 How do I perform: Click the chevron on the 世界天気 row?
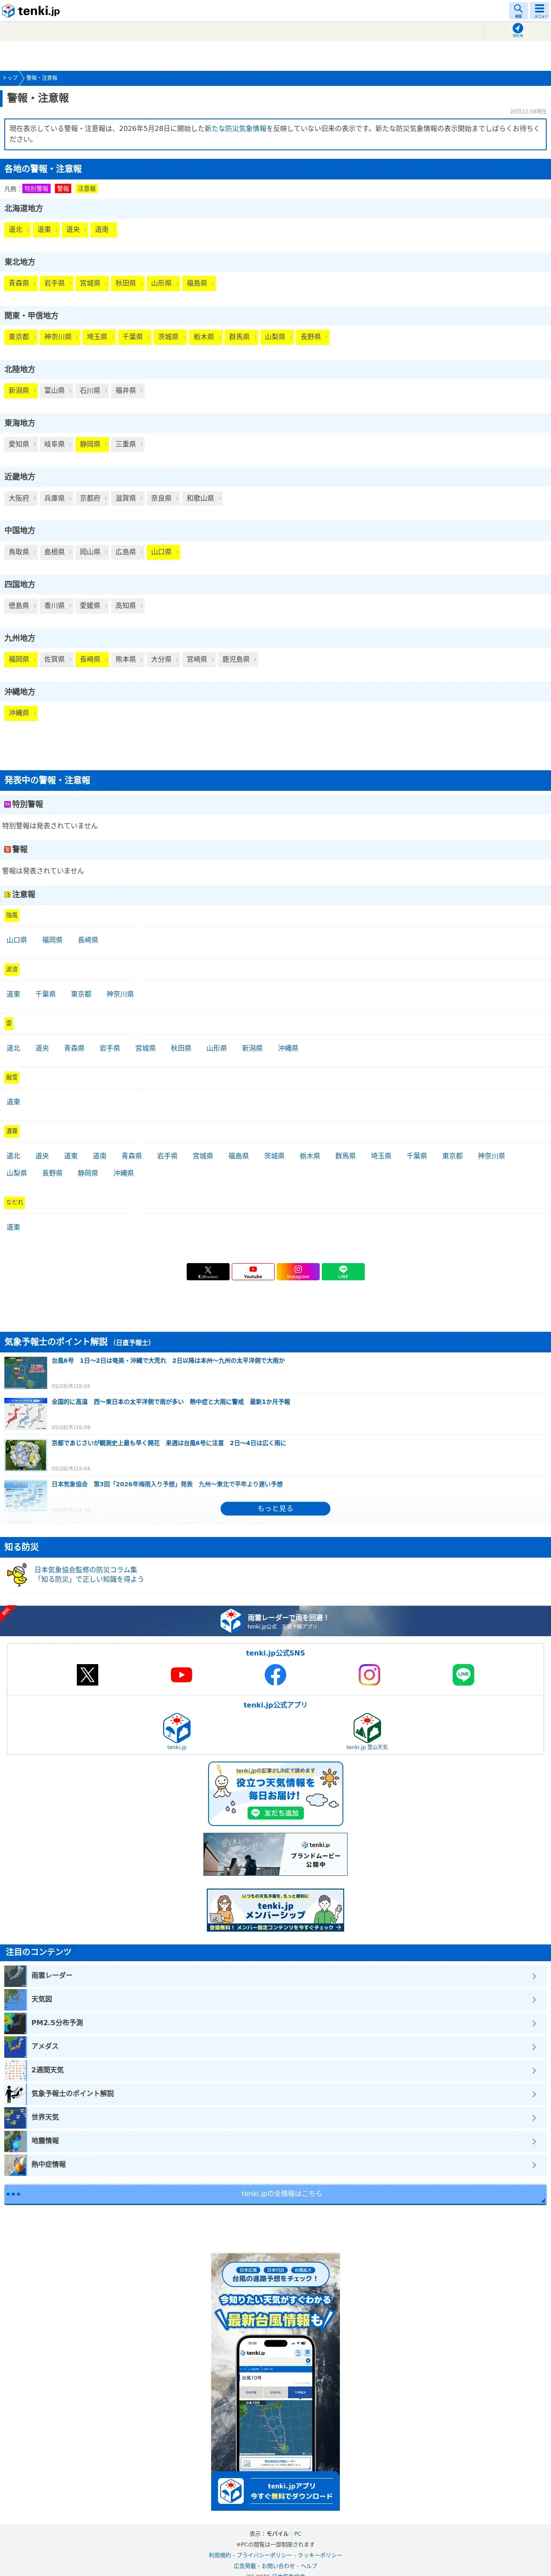click(x=534, y=2117)
